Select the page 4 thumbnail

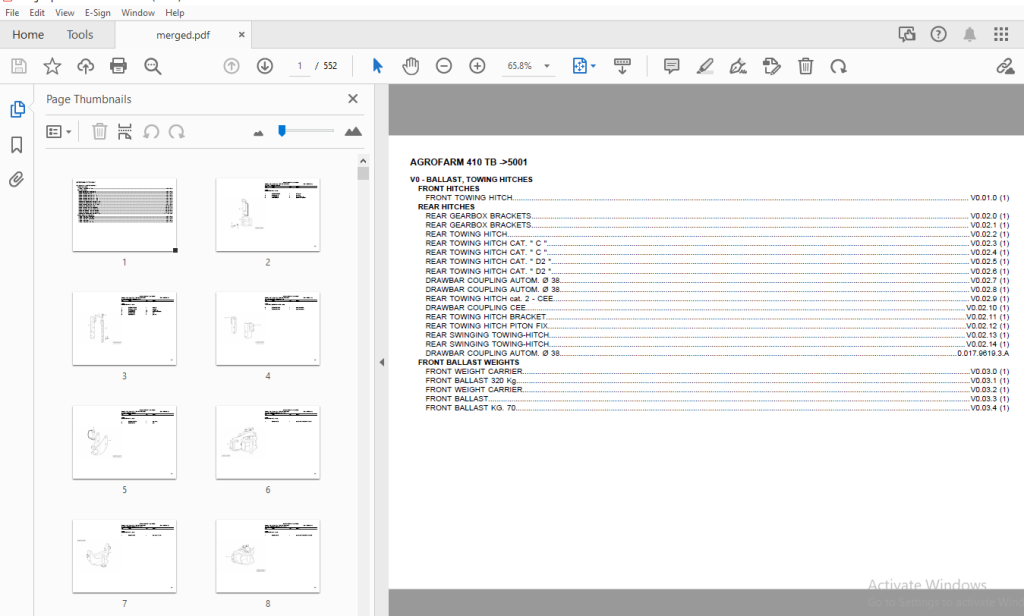268,329
